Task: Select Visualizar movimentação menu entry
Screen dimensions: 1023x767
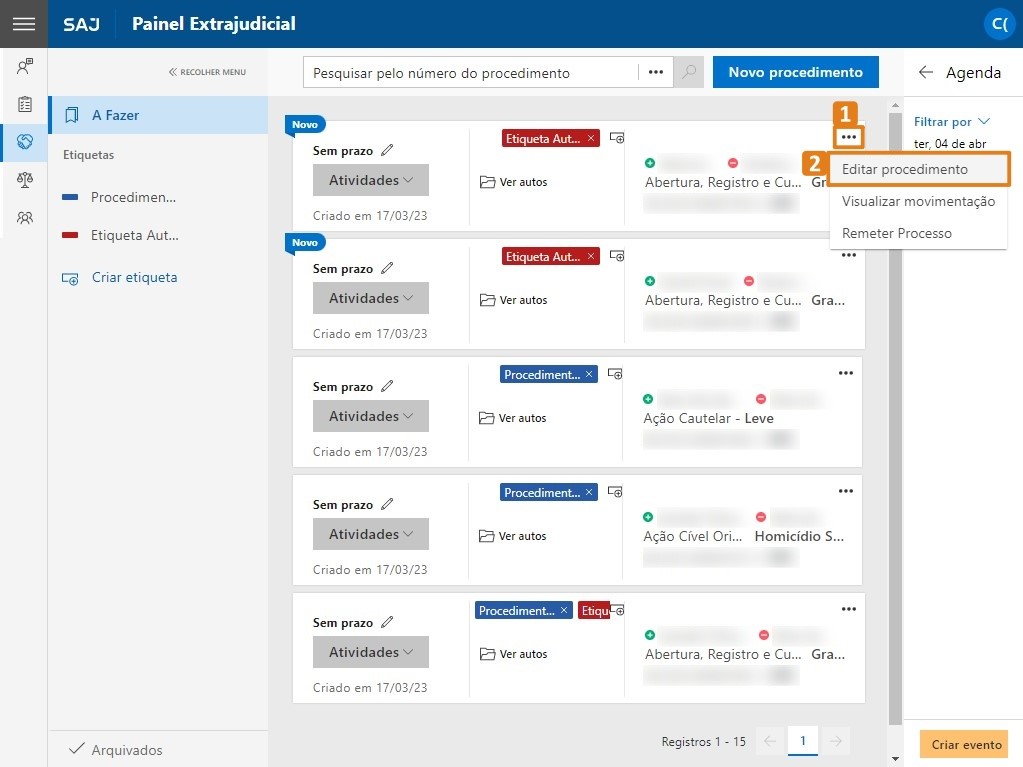Action: pyautogui.click(x=919, y=202)
